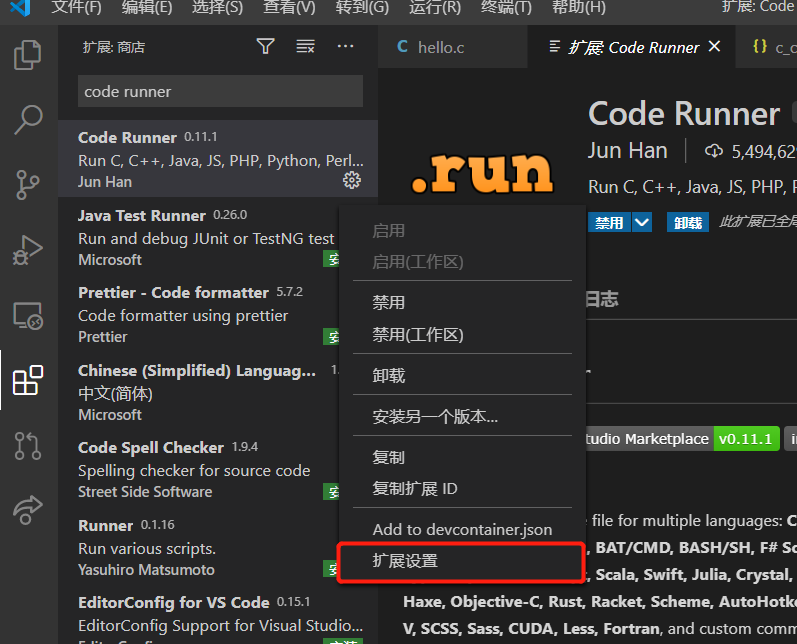Open the 选择(S) menu
The image size is (797, 644).
tap(217, 7)
